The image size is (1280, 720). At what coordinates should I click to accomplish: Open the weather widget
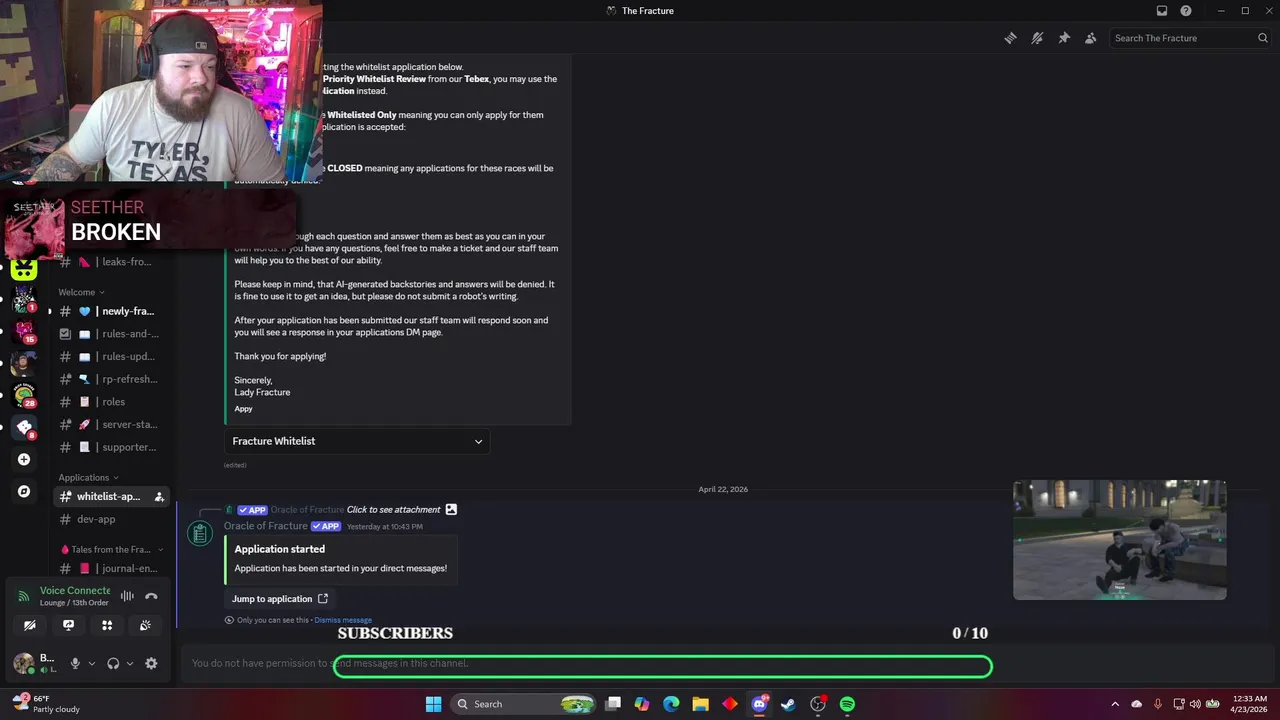(45, 704)
